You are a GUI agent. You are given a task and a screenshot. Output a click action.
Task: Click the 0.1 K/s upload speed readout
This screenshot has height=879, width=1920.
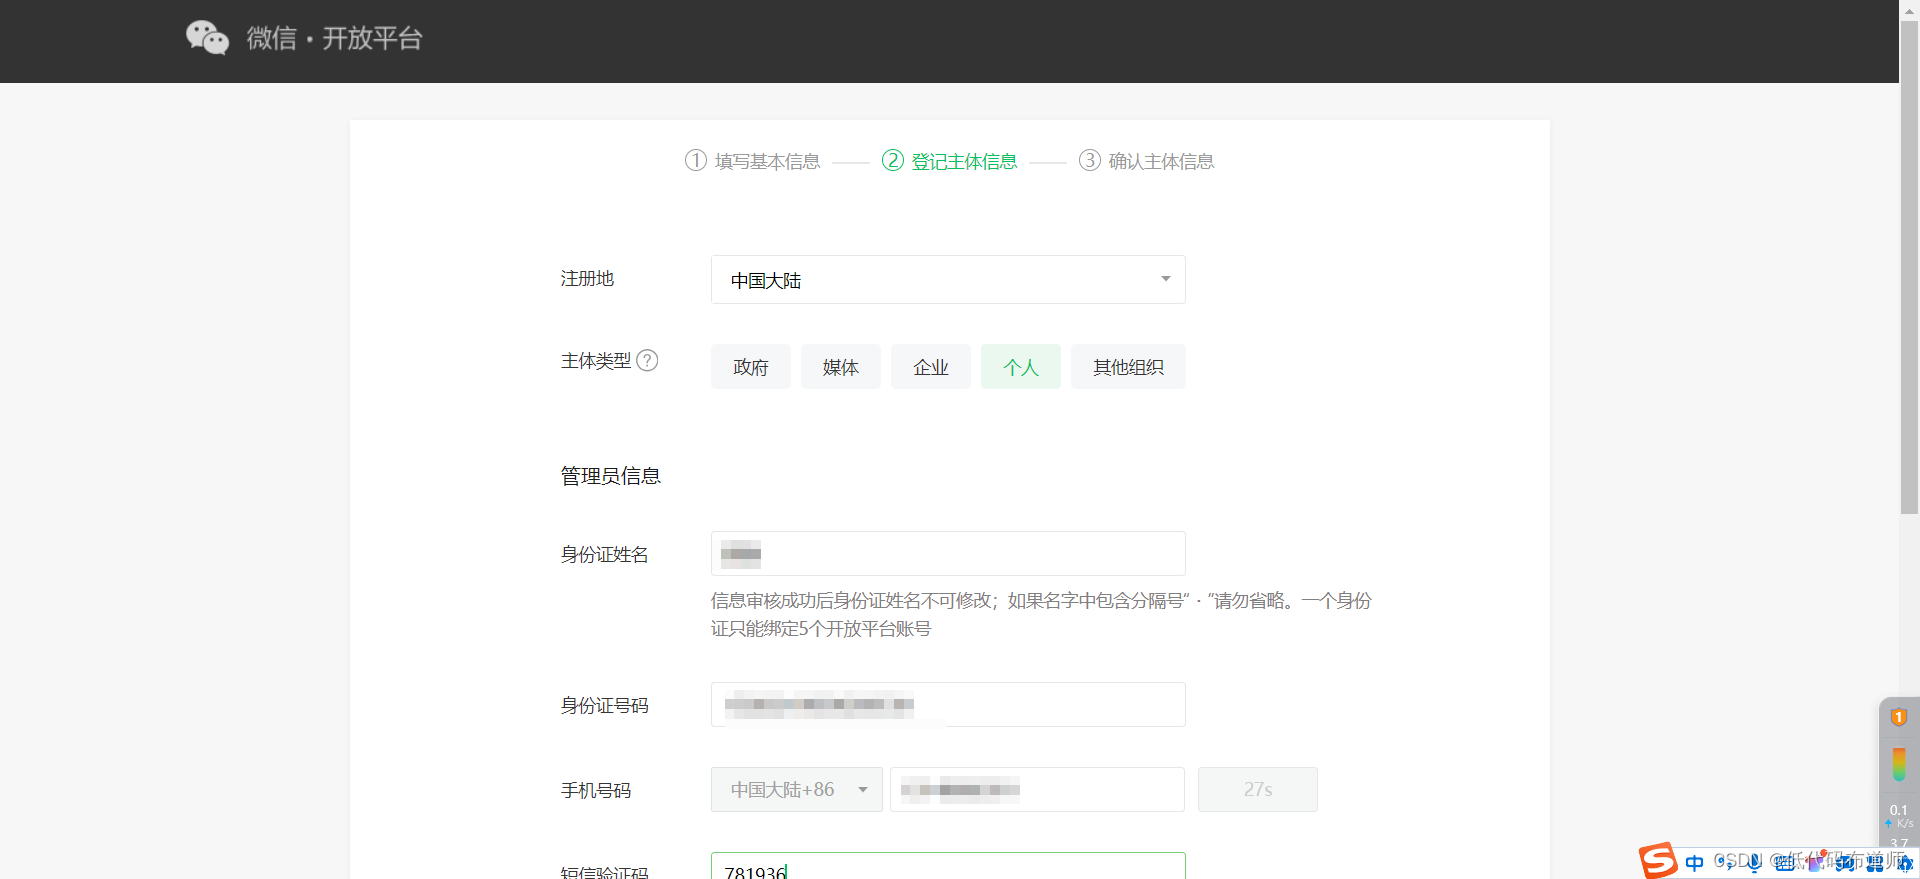tap(1899, 816)
